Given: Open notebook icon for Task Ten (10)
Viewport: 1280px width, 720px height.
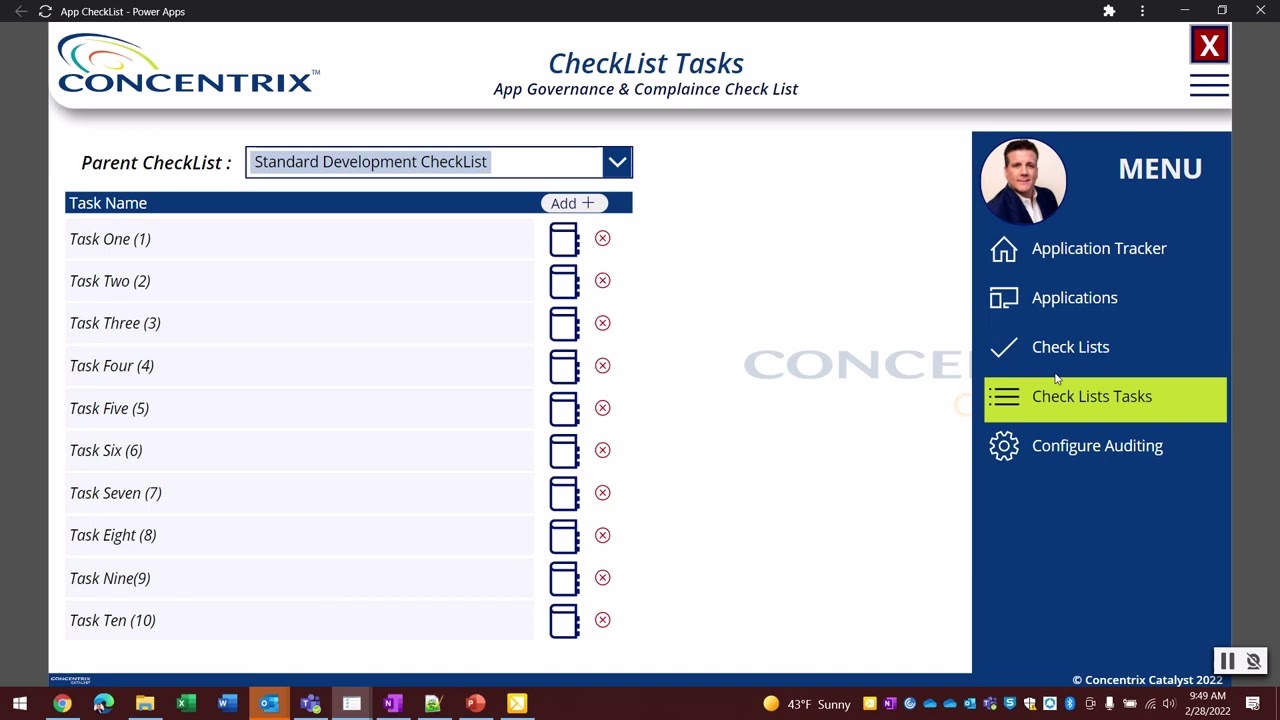Looking at the screenshot, I should click(564, 621).
